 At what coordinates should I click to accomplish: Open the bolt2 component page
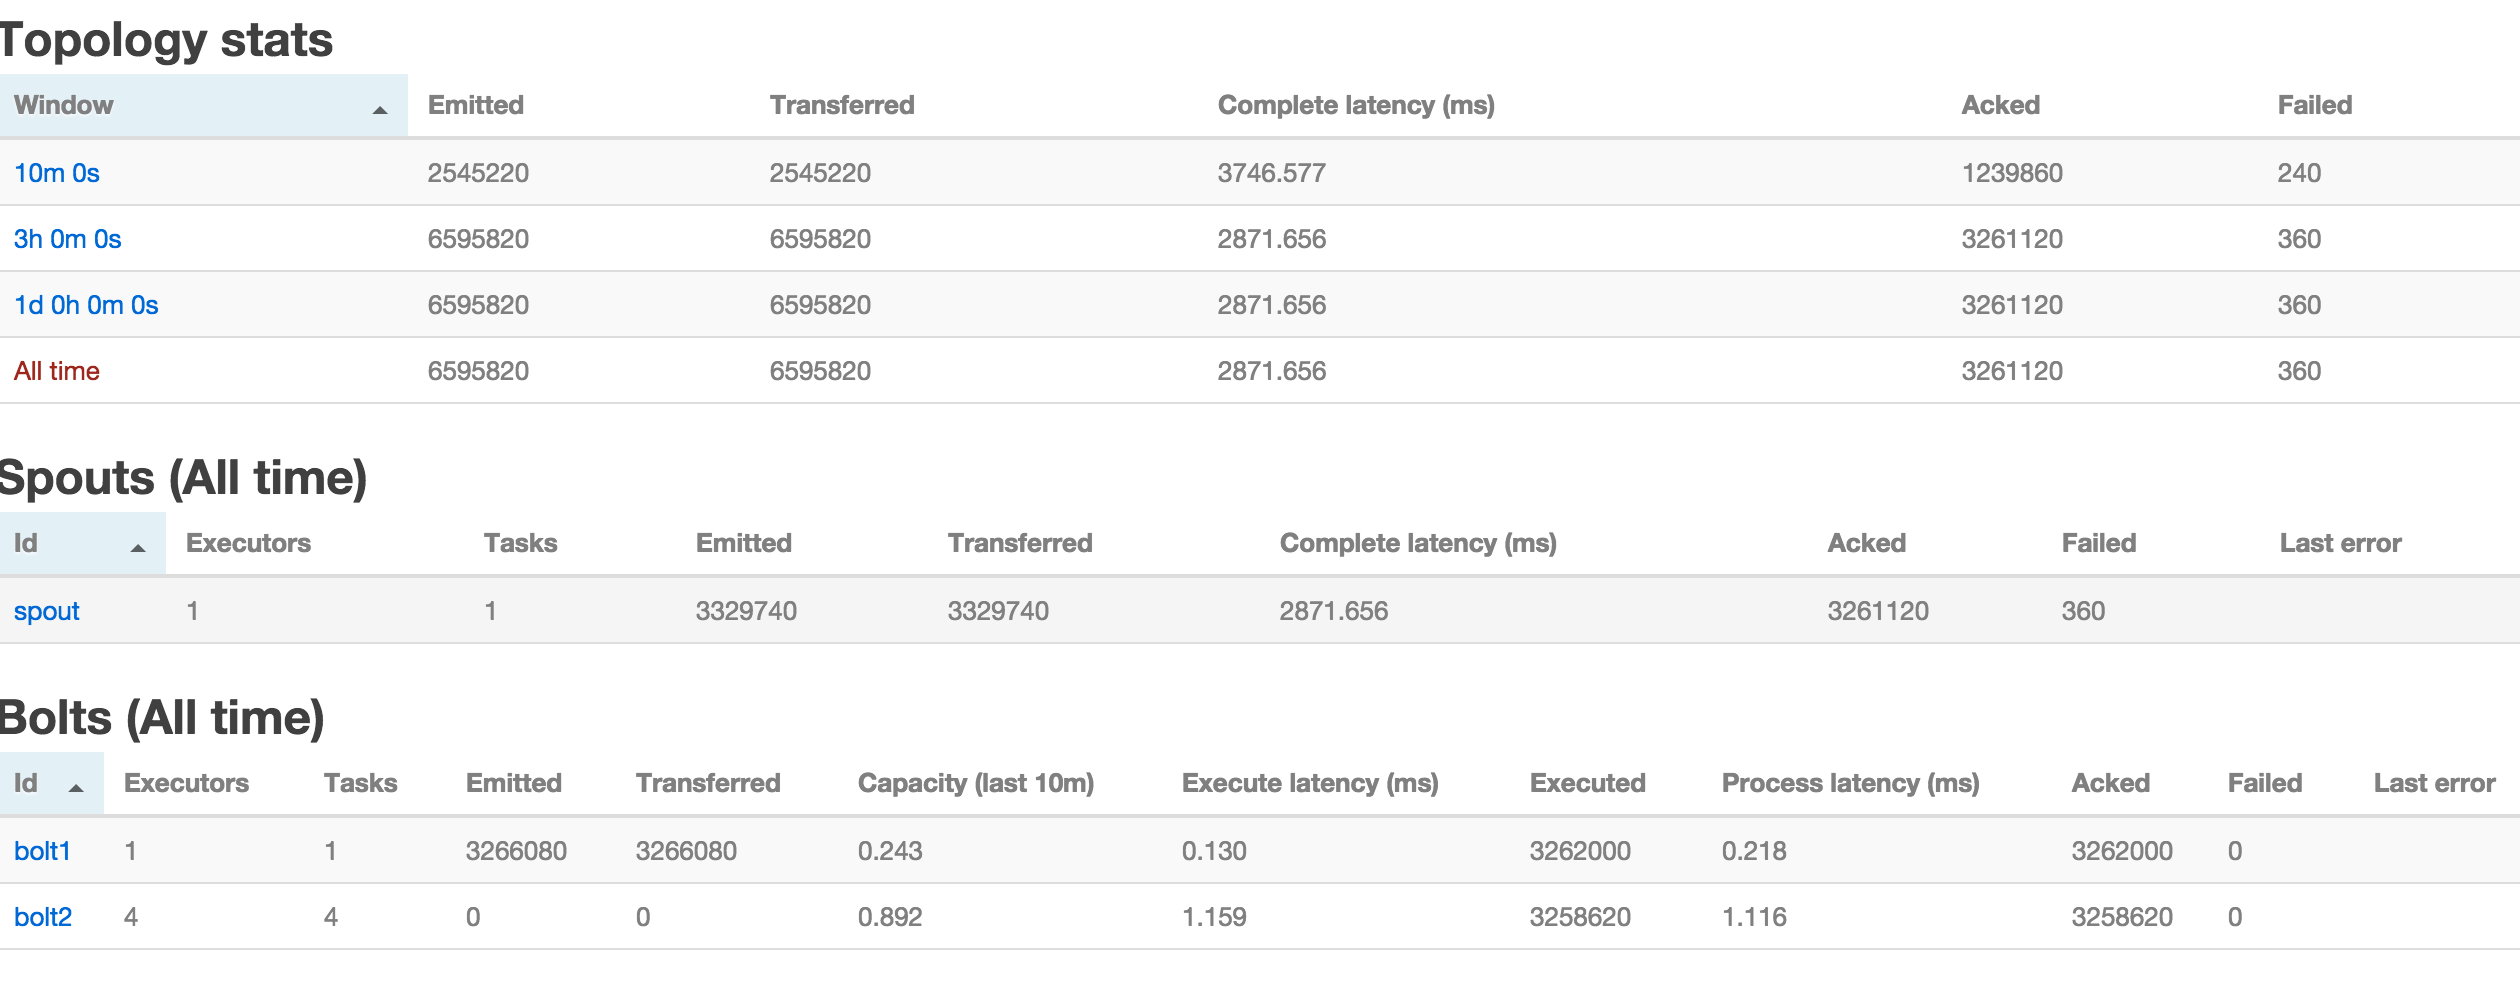(43, 917)
